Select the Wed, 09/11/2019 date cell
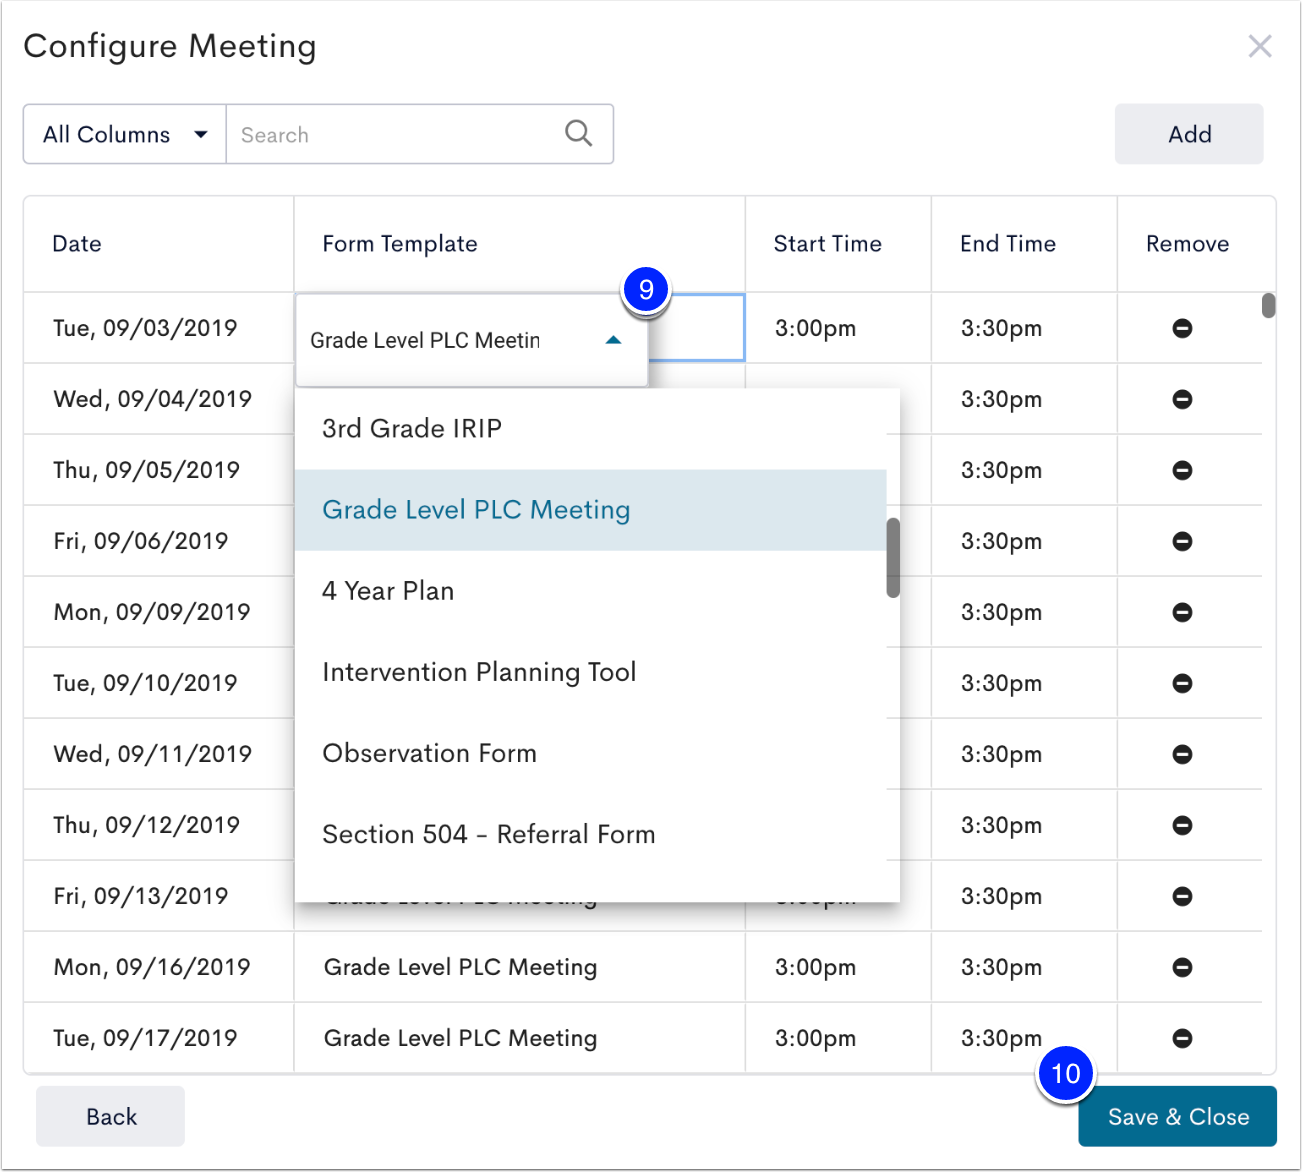Screen dimensions: 1302x1172 [x=159, y=754]
